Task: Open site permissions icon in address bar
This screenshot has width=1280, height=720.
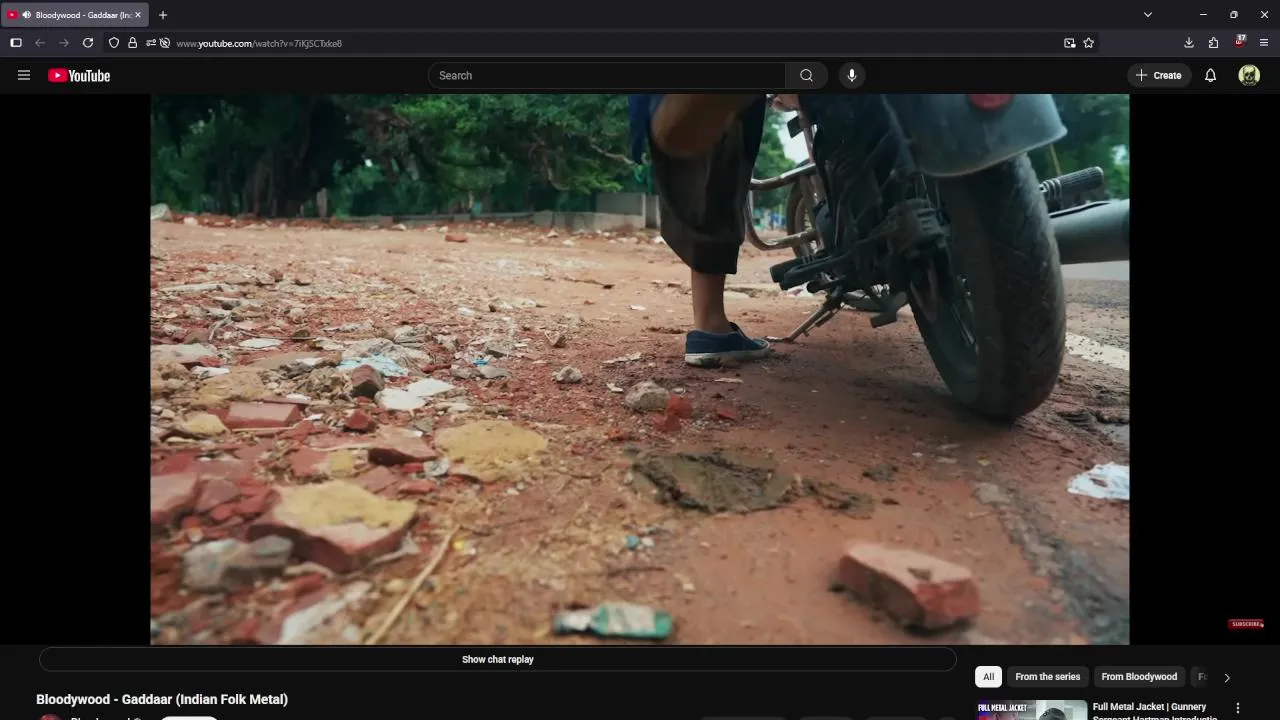Action: [x=150, y=43]
